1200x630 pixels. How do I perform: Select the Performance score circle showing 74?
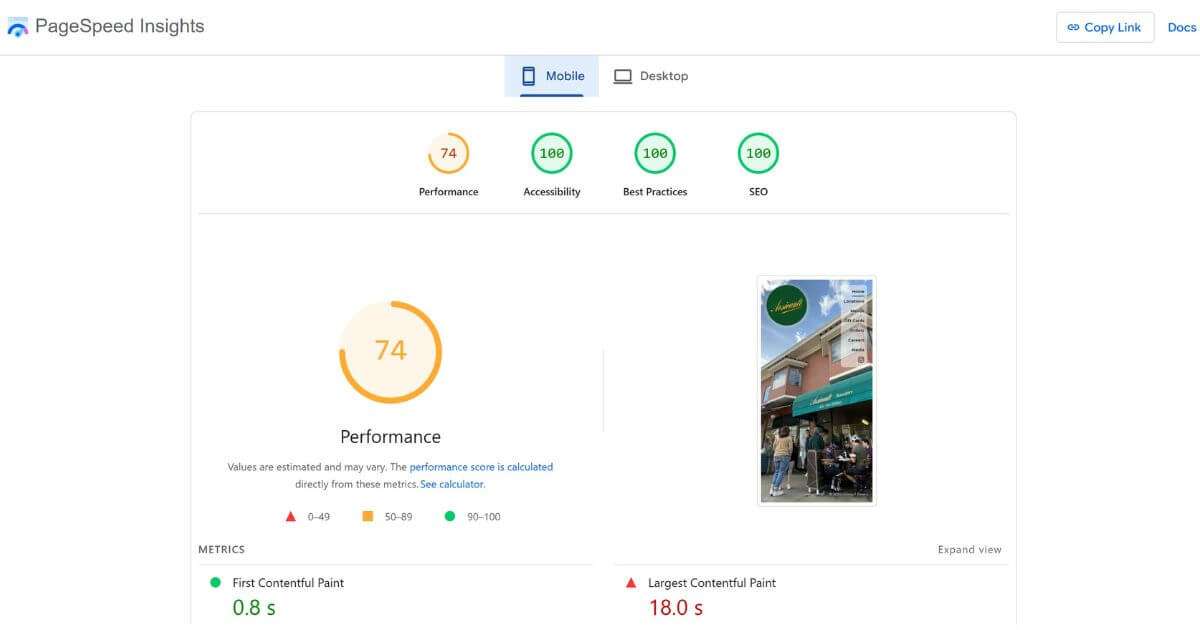tap(448, 153)
